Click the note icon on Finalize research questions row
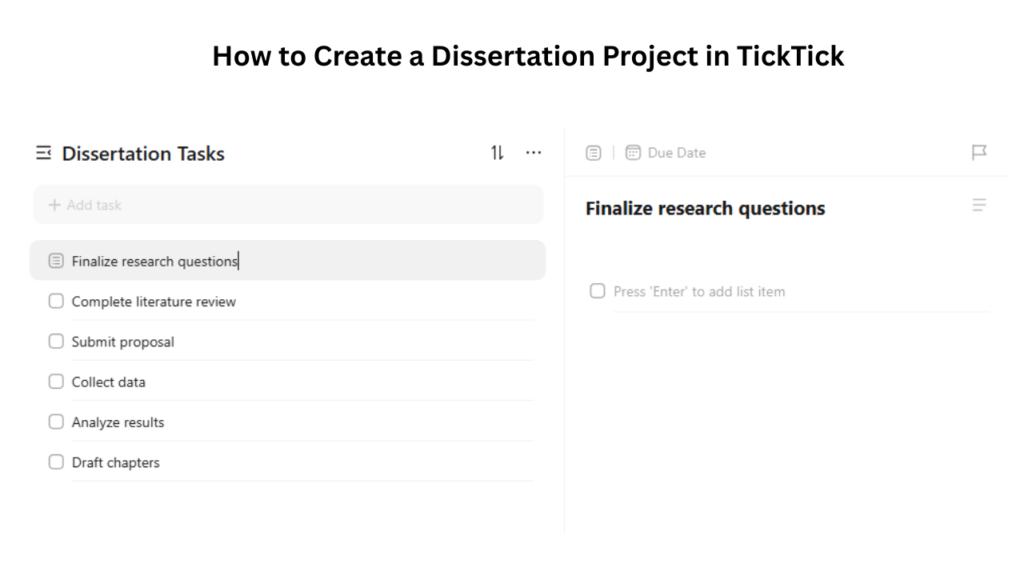Viewport: 1024px width, 576px height. coord(55,260)
